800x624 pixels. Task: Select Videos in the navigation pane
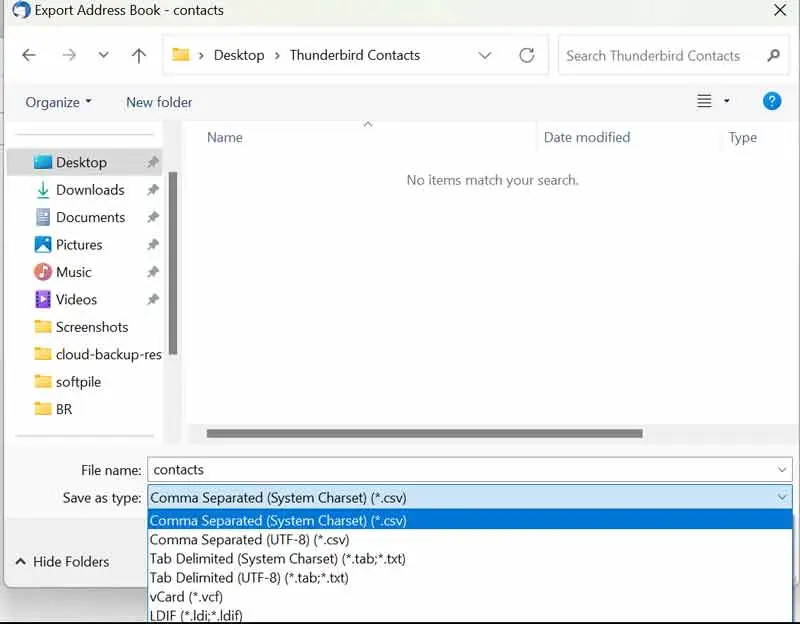point(75,299)
